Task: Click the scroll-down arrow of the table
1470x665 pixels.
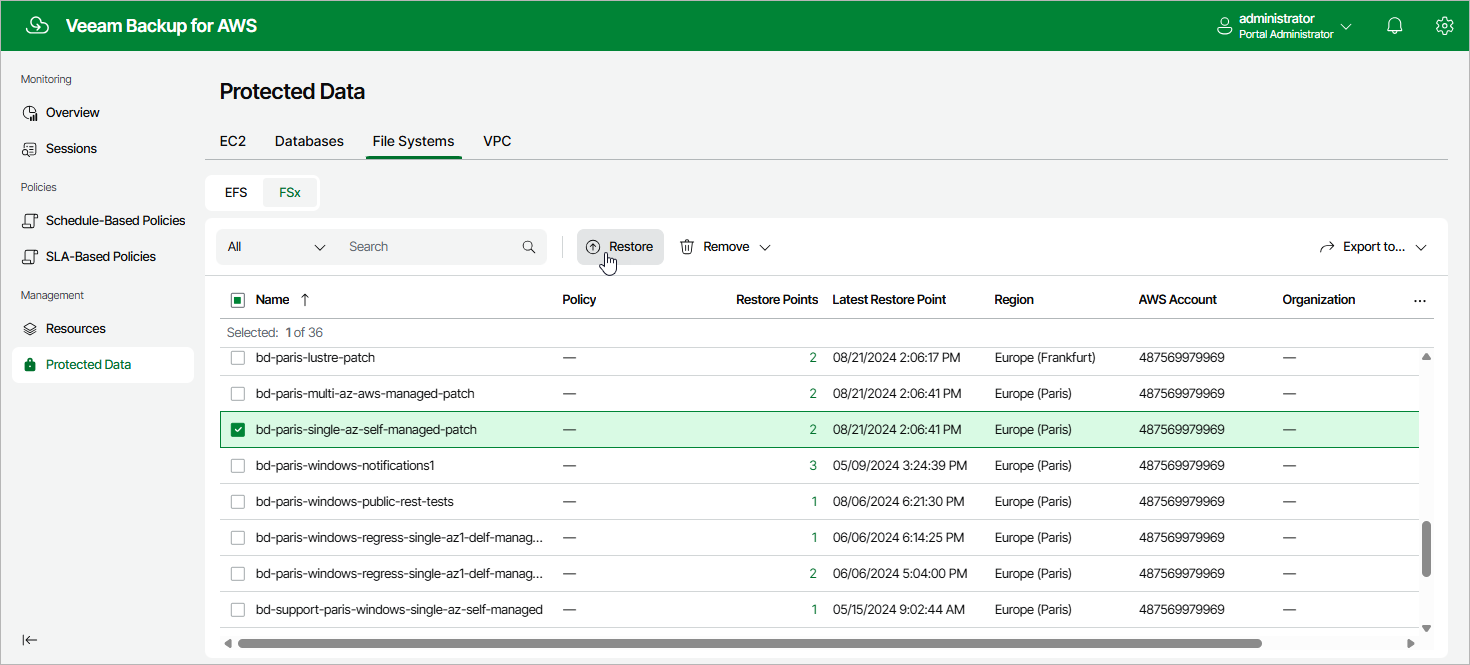Action: (1426, 628)
